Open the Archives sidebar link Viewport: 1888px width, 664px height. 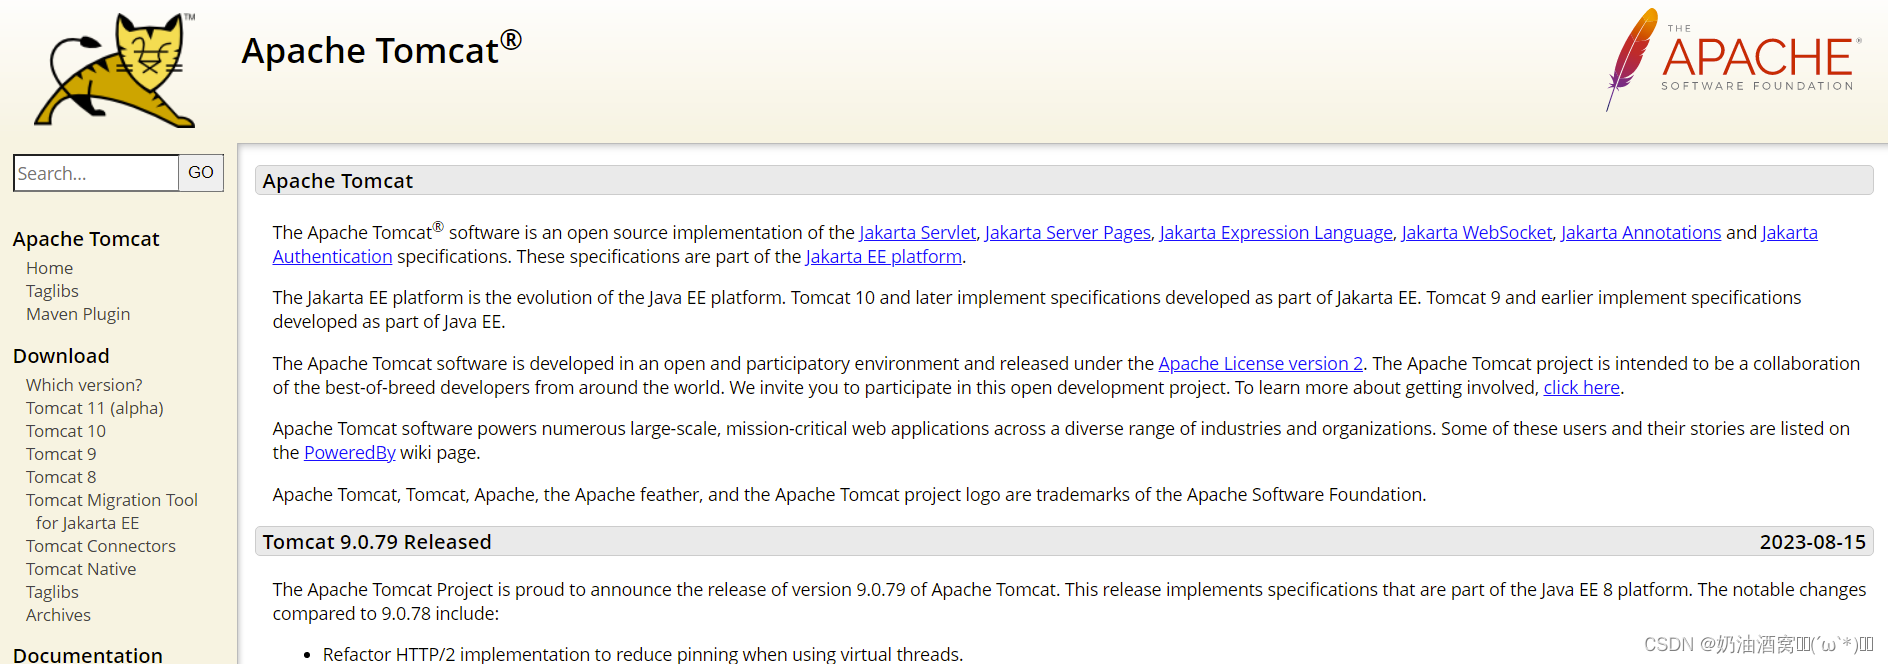click(x=58, y=615)
